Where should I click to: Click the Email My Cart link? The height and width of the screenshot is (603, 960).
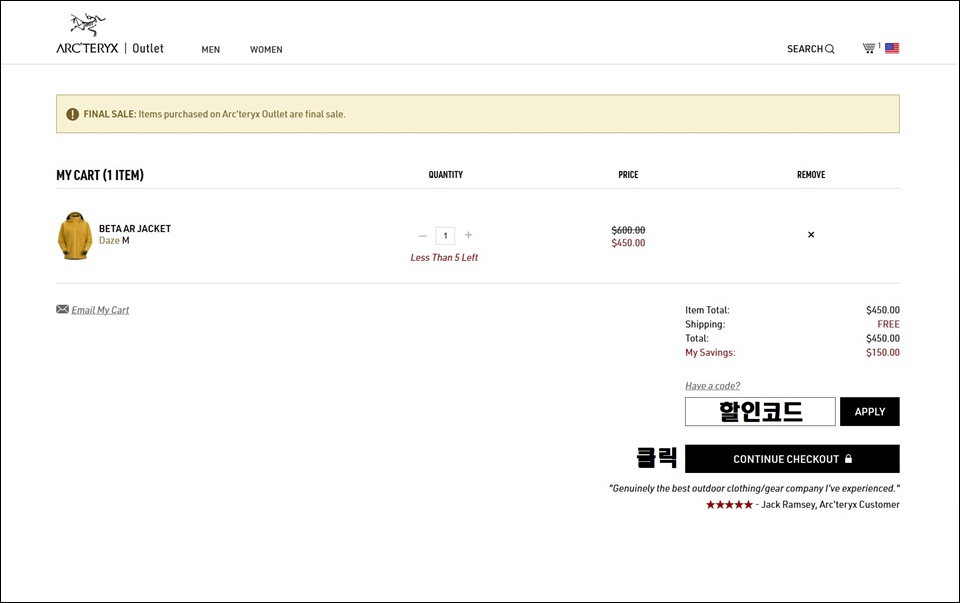pos(100,310)
